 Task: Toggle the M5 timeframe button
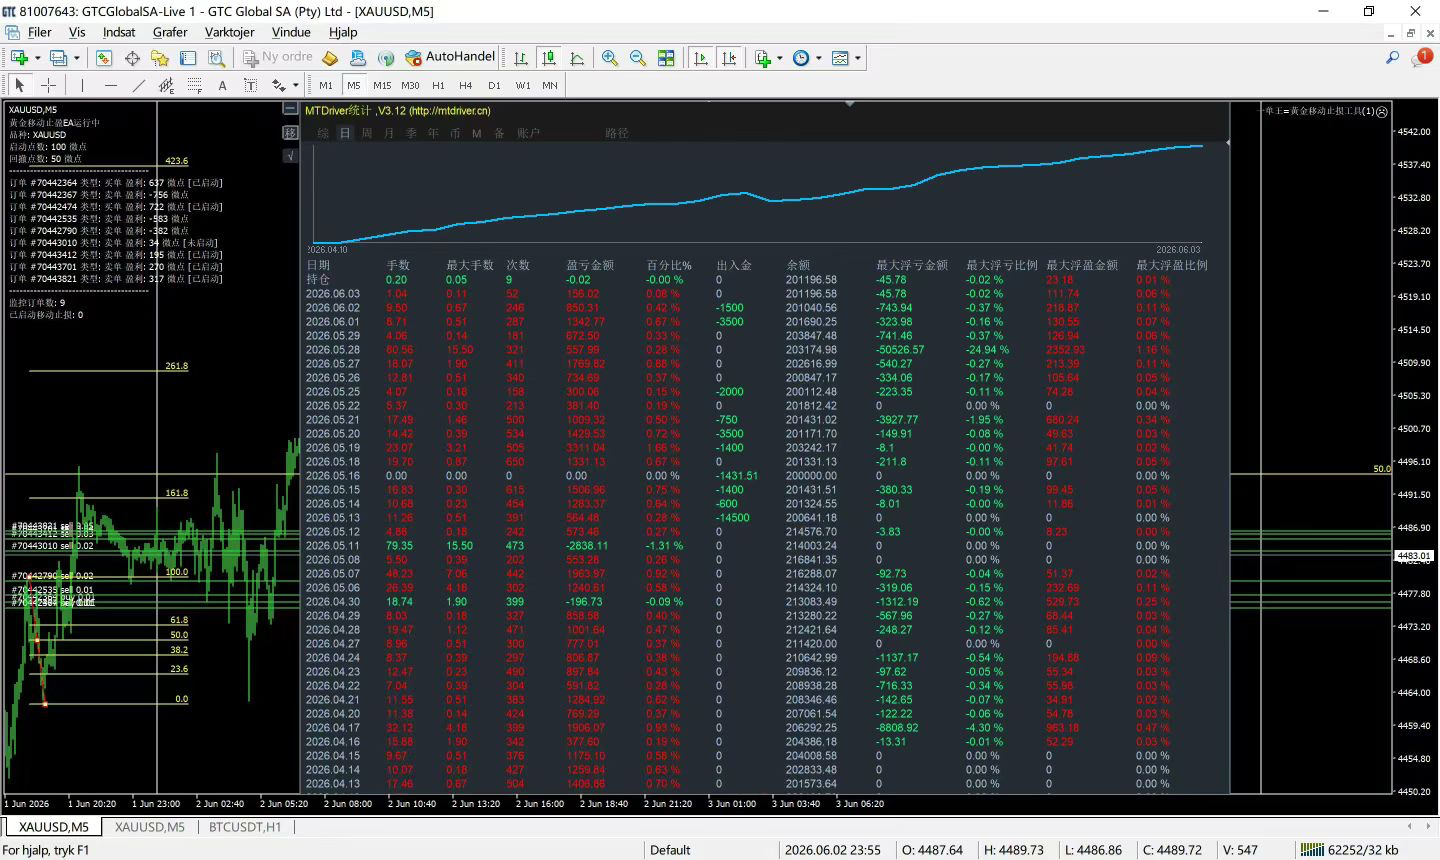tap(354, 85)
